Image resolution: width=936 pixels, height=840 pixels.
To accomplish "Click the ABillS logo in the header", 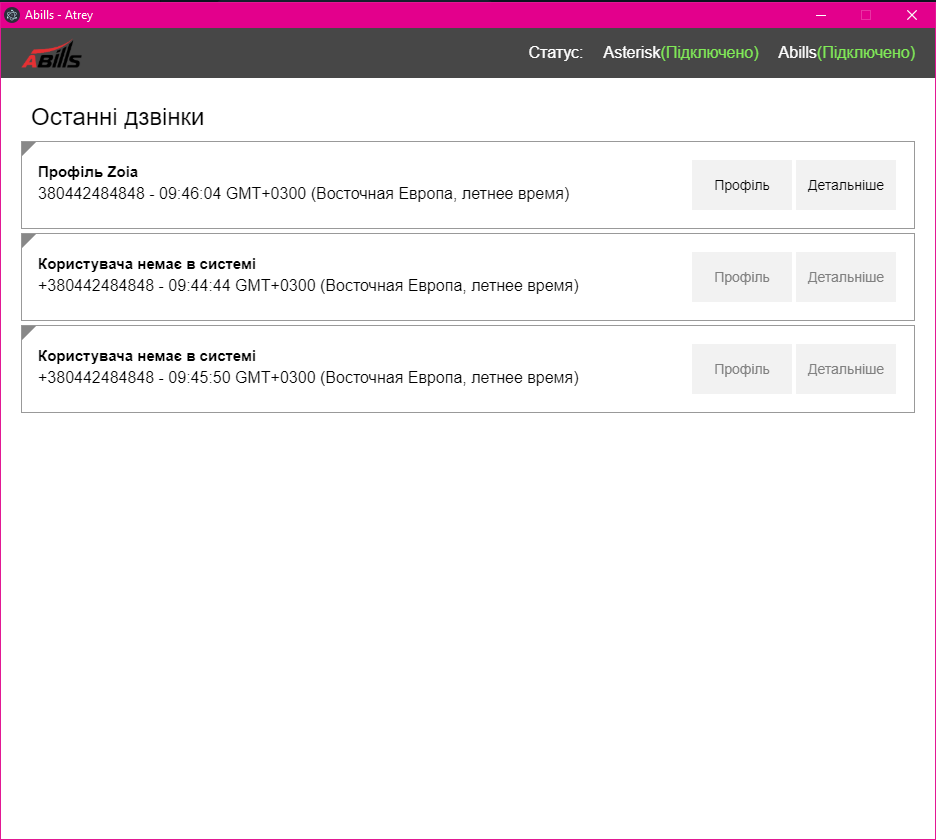I will (x=51, y=56).
